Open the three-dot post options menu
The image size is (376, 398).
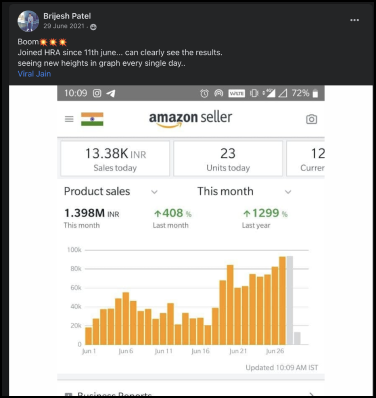click(x=355, y=20)
